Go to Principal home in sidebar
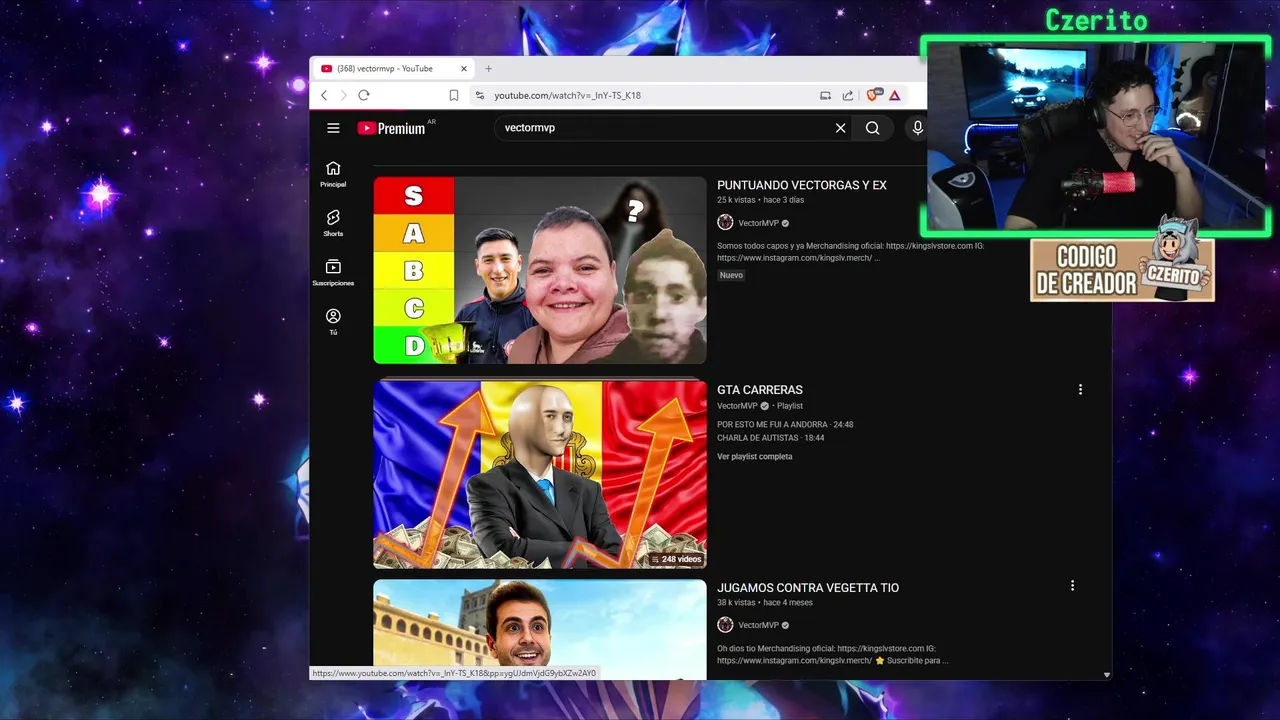This screenshot has width=1280, height=720. click(333, 174)
